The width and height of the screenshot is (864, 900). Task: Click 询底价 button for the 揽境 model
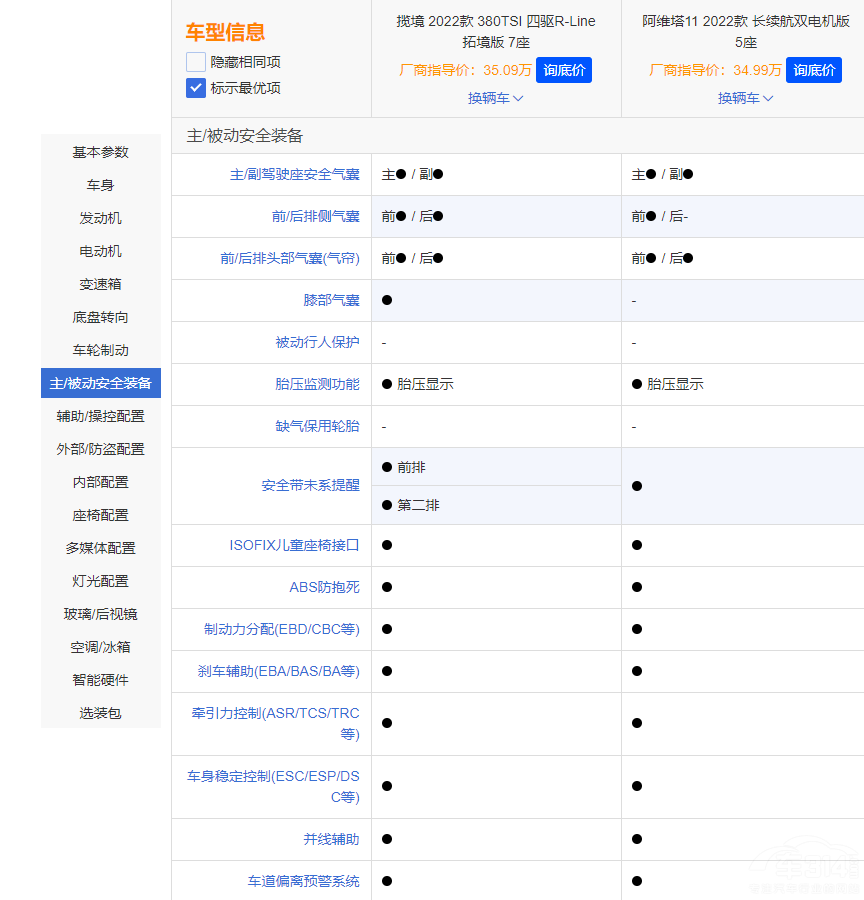pyautogui.click(x=563, y=70)
